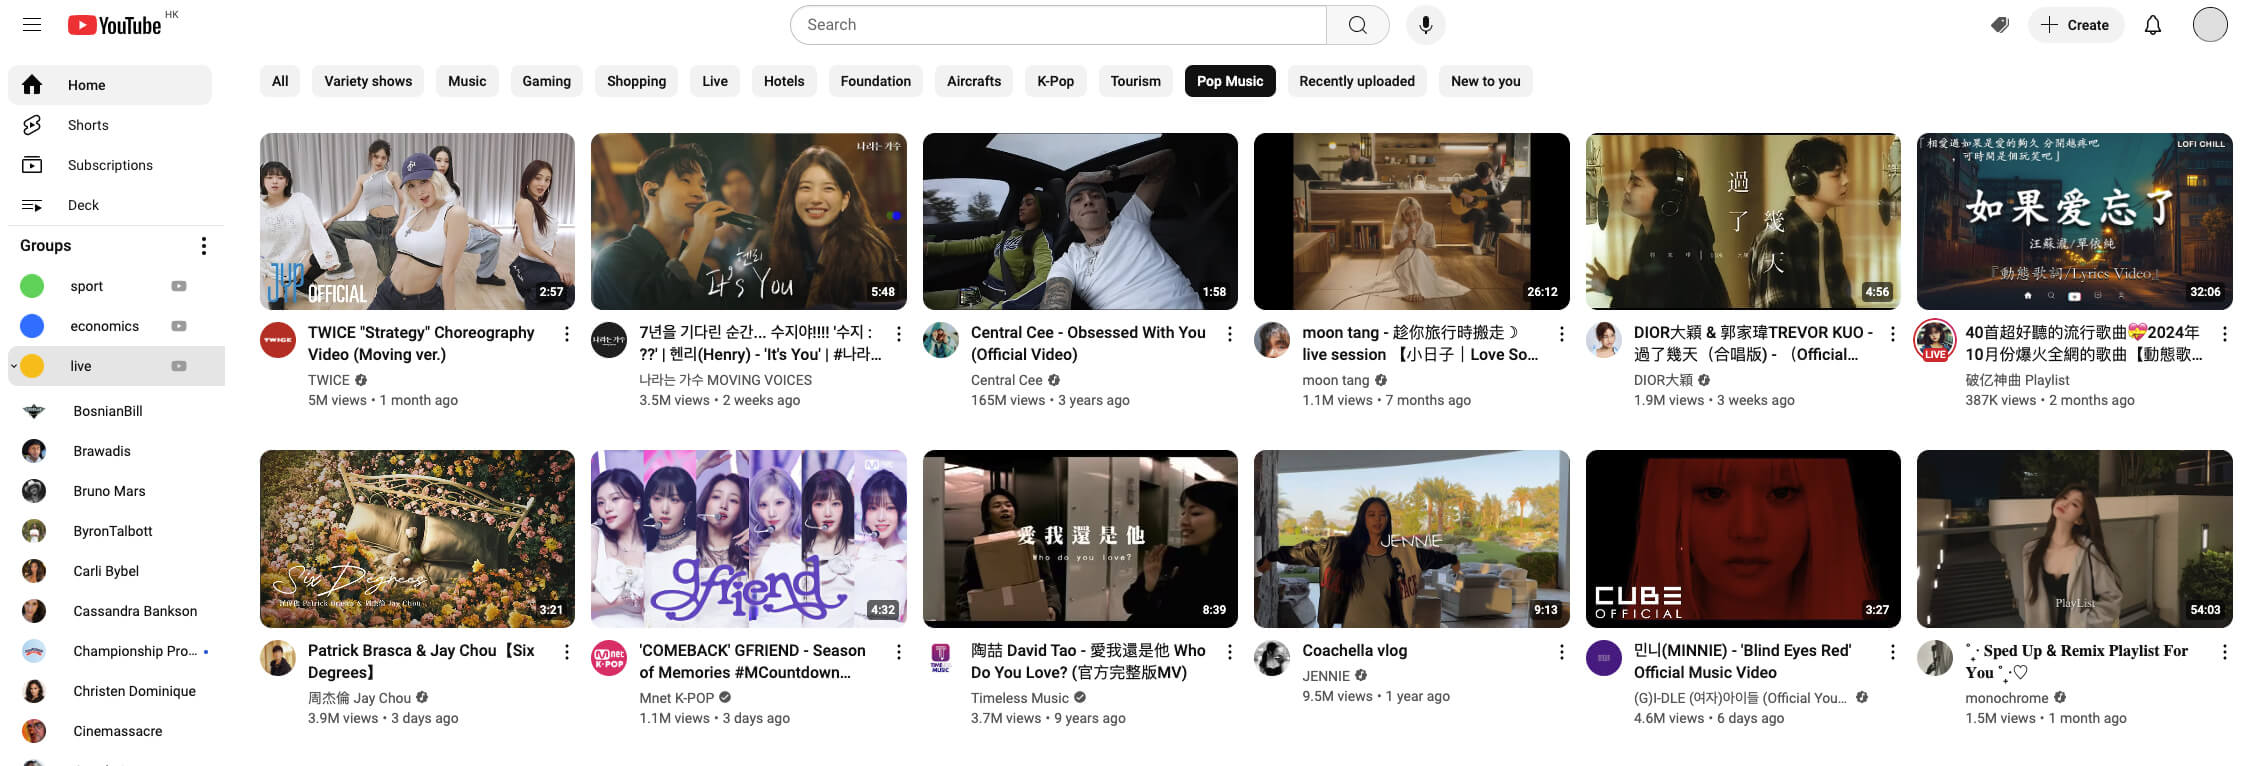Open the Bruno Mars channel in sidebar
This screenshot has height=766, width=2252.
tap(110, 491)
